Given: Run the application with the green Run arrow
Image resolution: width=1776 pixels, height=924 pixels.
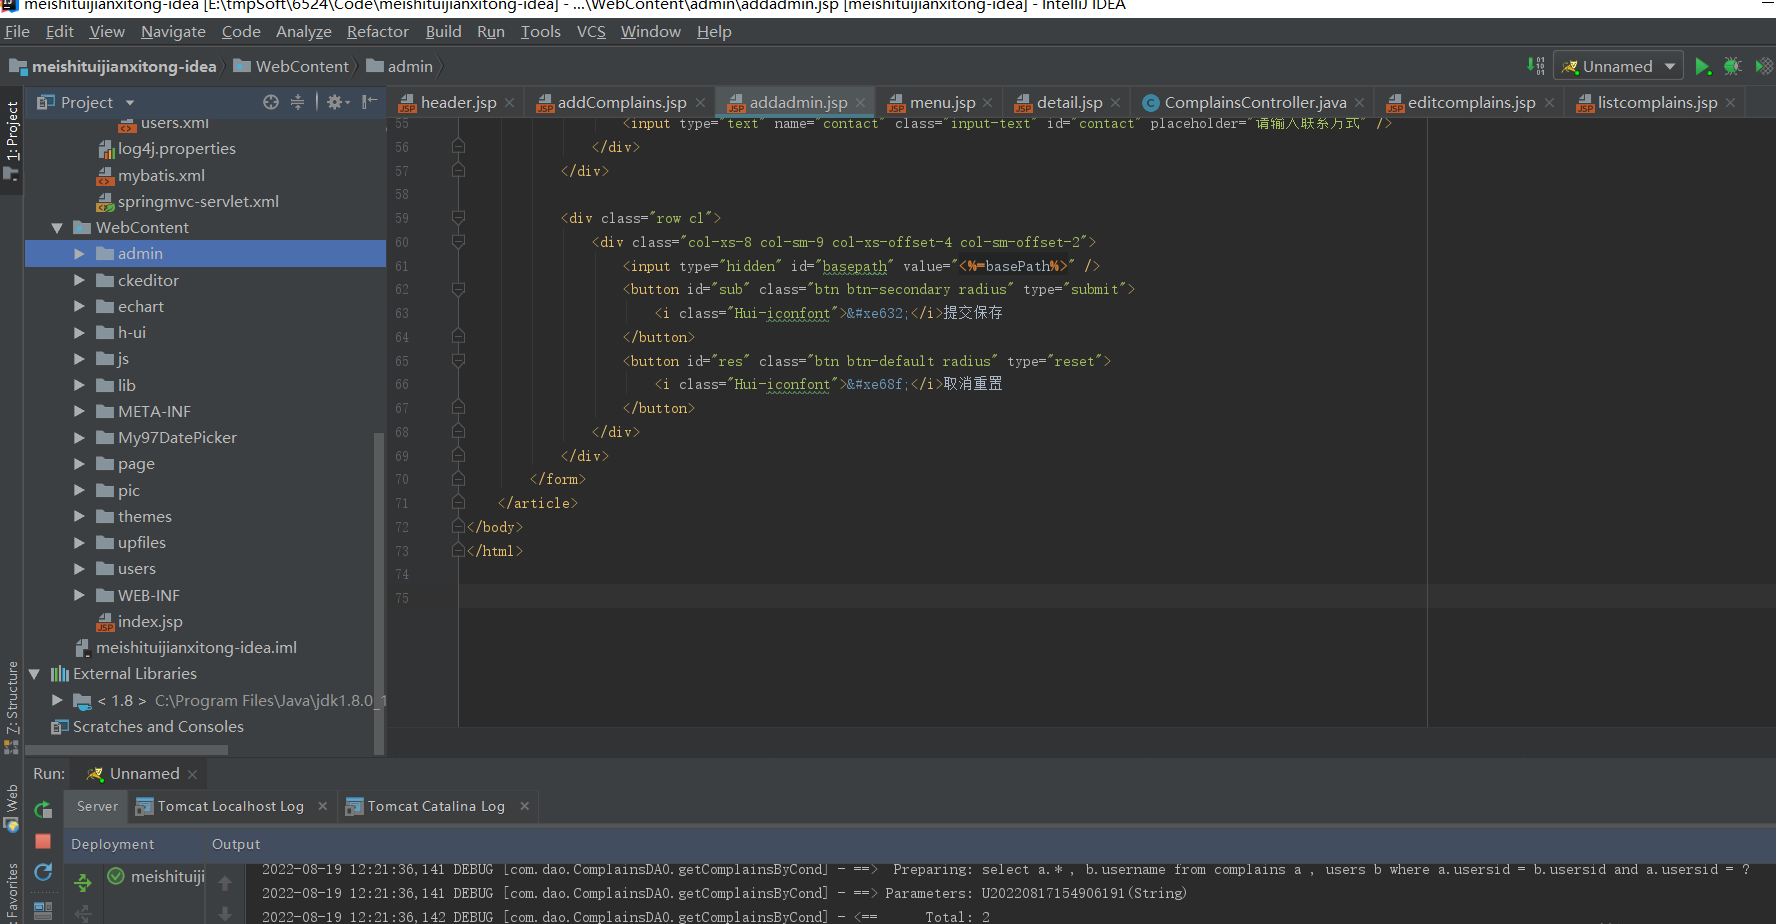Looking at the screenshot, I should [1704, 65].
